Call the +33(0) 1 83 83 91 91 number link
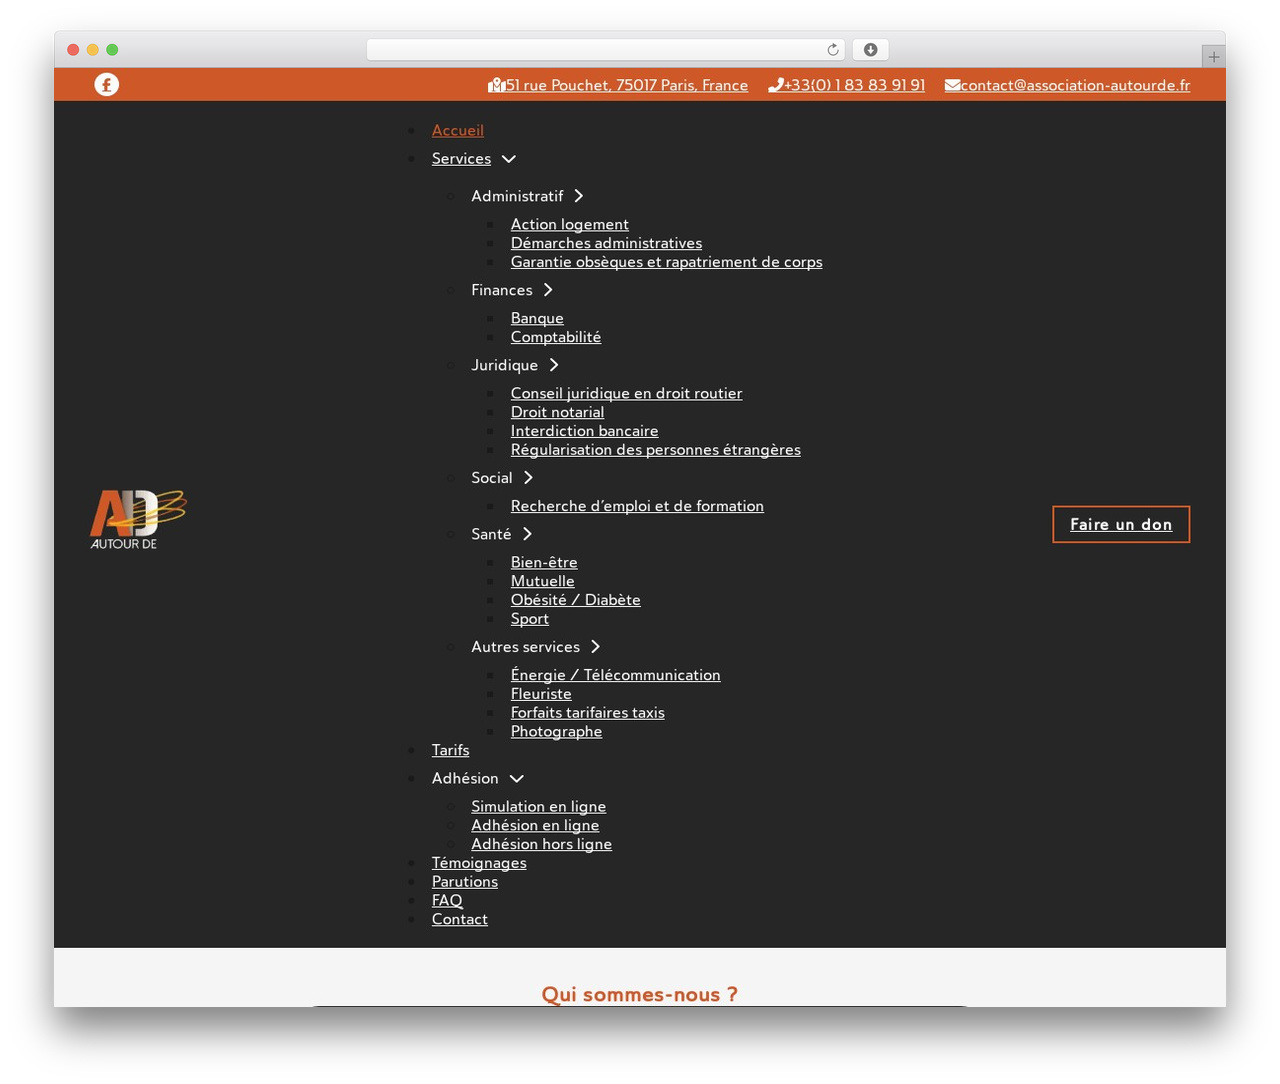Image resolution: width=1280 pixels, height=1084 pixels. 855,85
